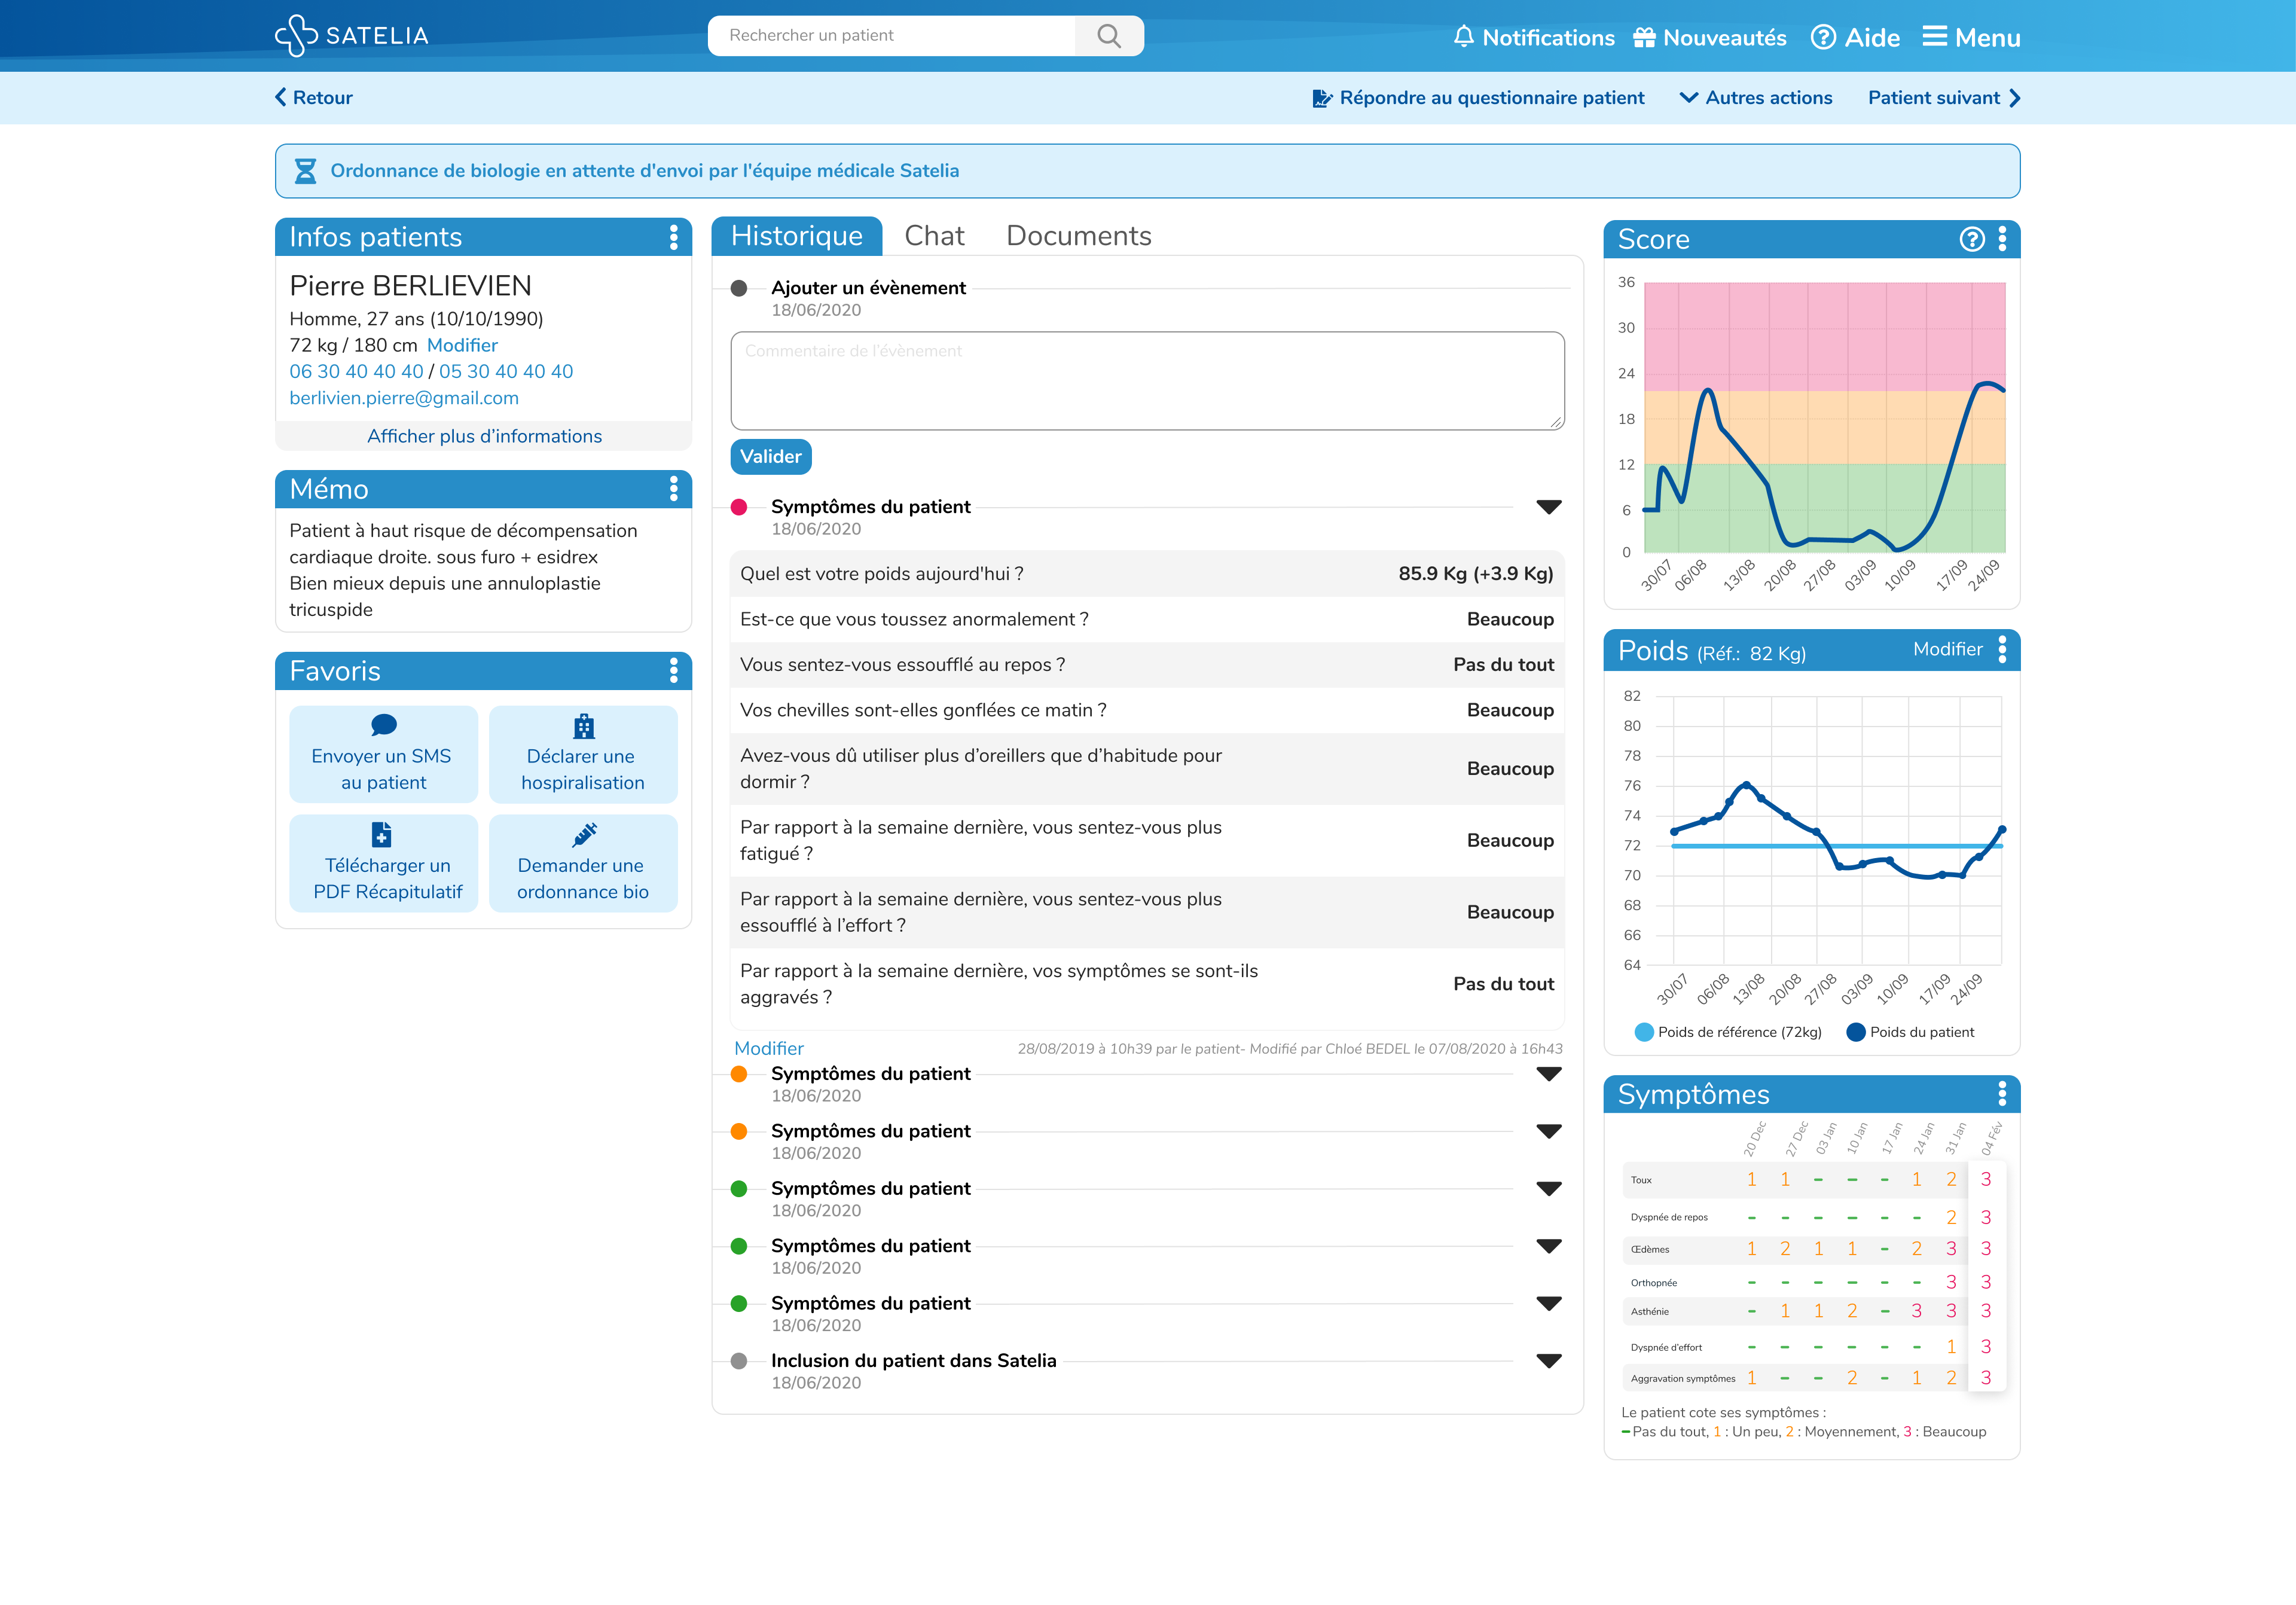Screen dimensions: 2296x1605
Task: Open Score panel three-dot menu
Action: click(x=2002, y=239)
